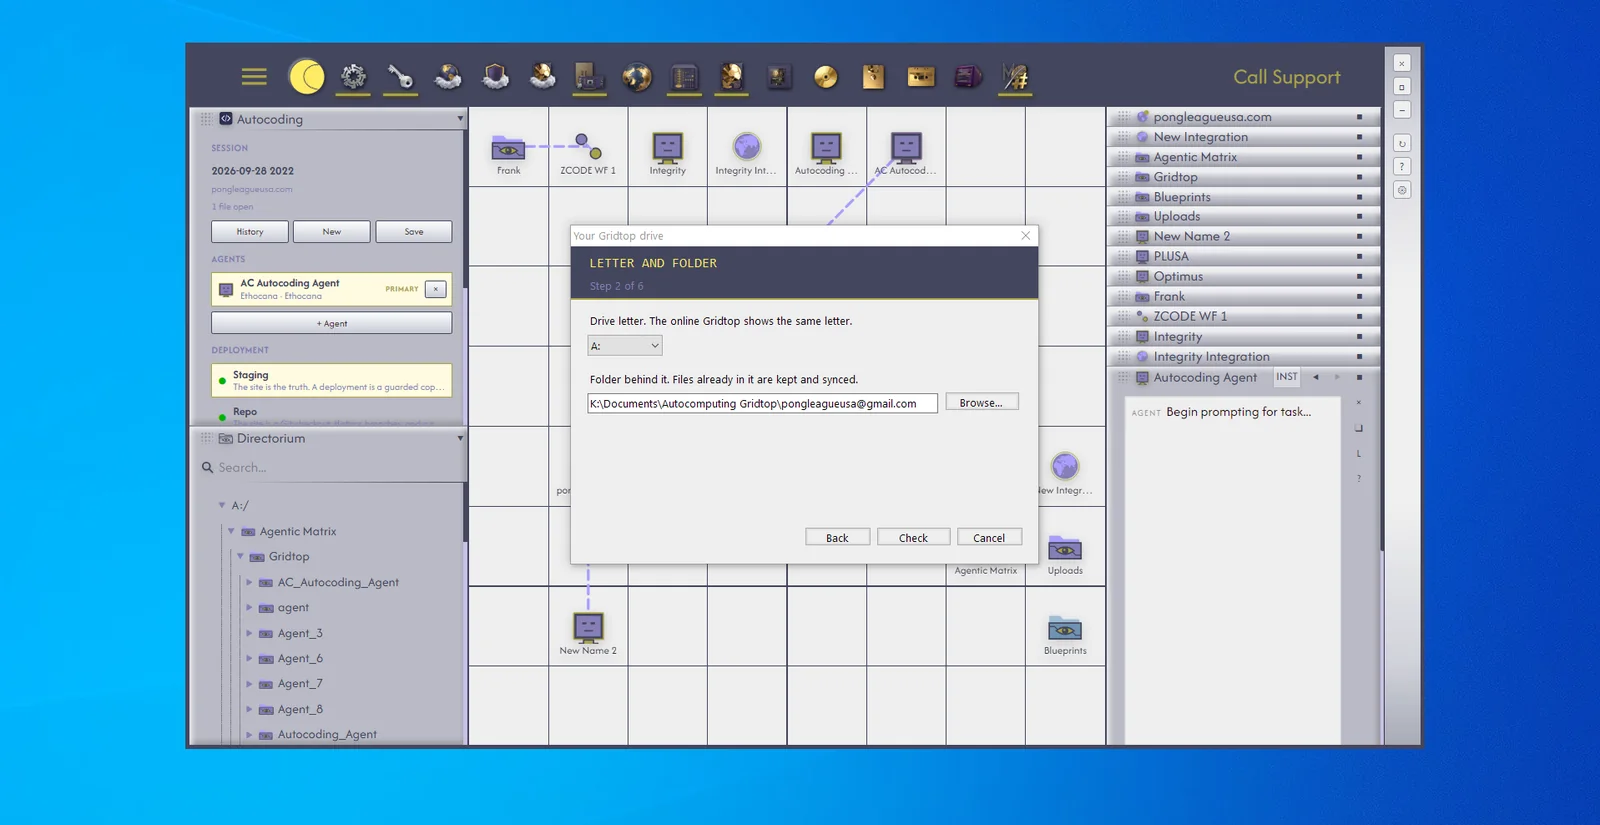The image size is (1600, 825).
Task: Click the + Agent button
Action: click(x=331, y=323)
